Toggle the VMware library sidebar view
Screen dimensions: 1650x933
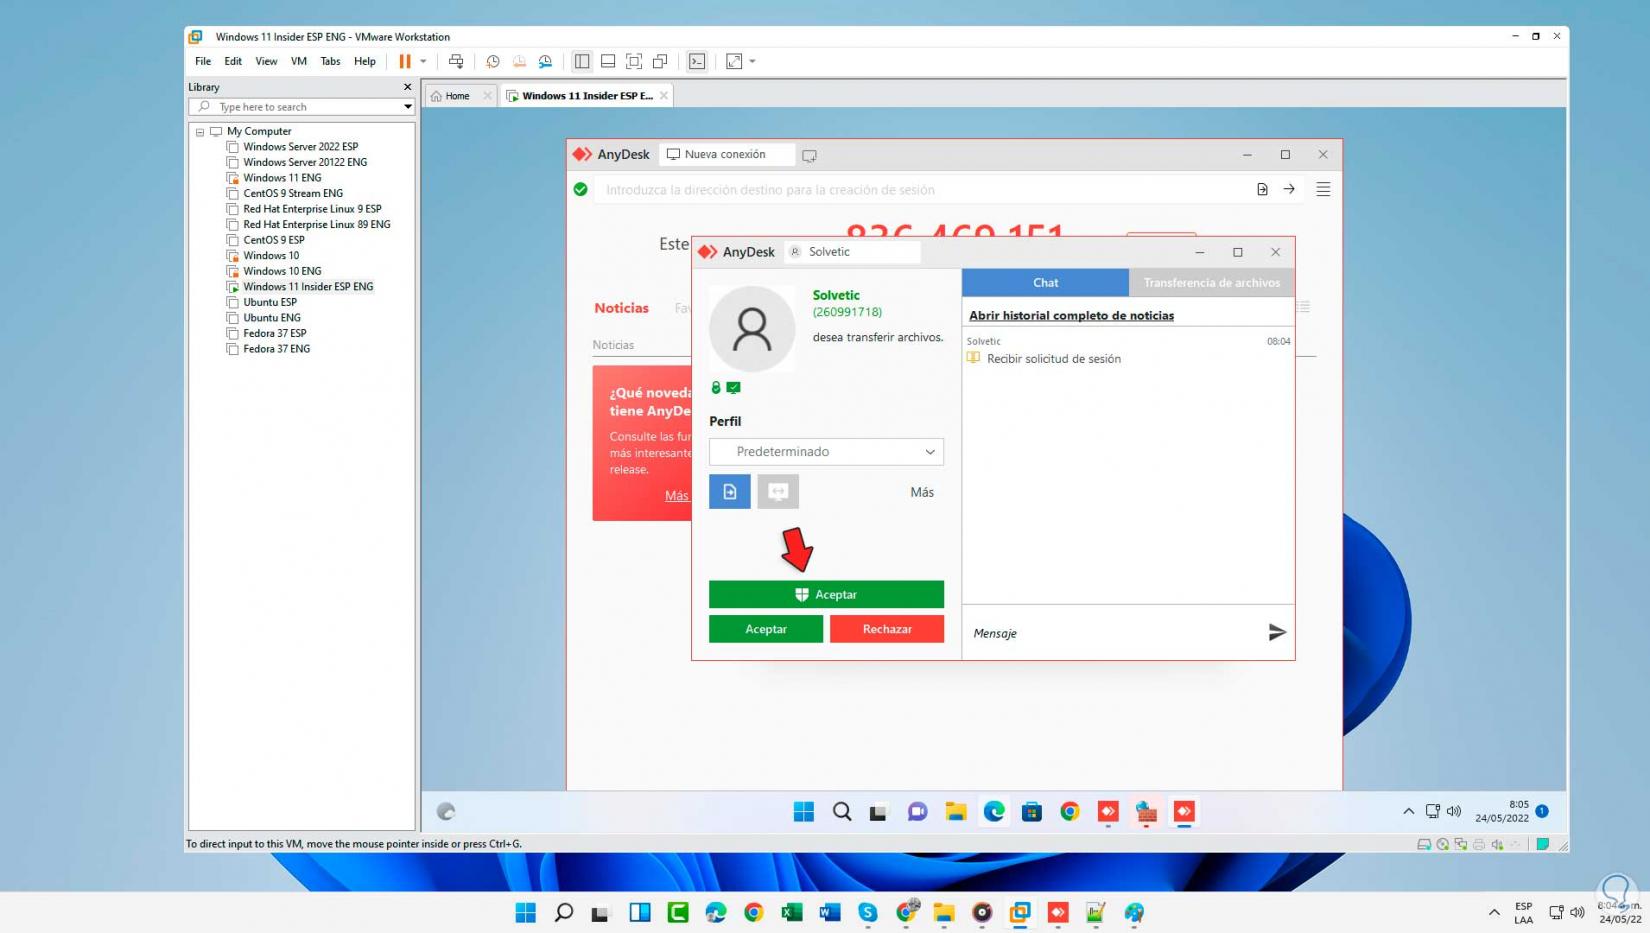[582, 61]
